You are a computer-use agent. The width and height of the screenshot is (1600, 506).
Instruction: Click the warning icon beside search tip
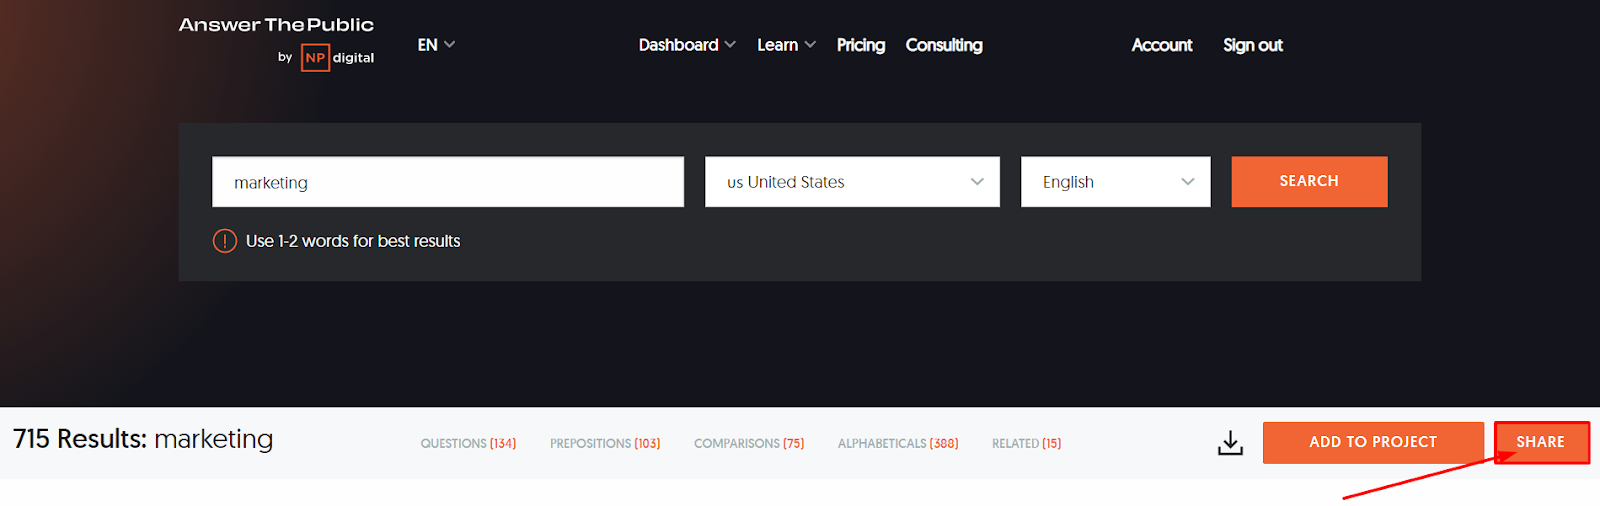[225, 241]
